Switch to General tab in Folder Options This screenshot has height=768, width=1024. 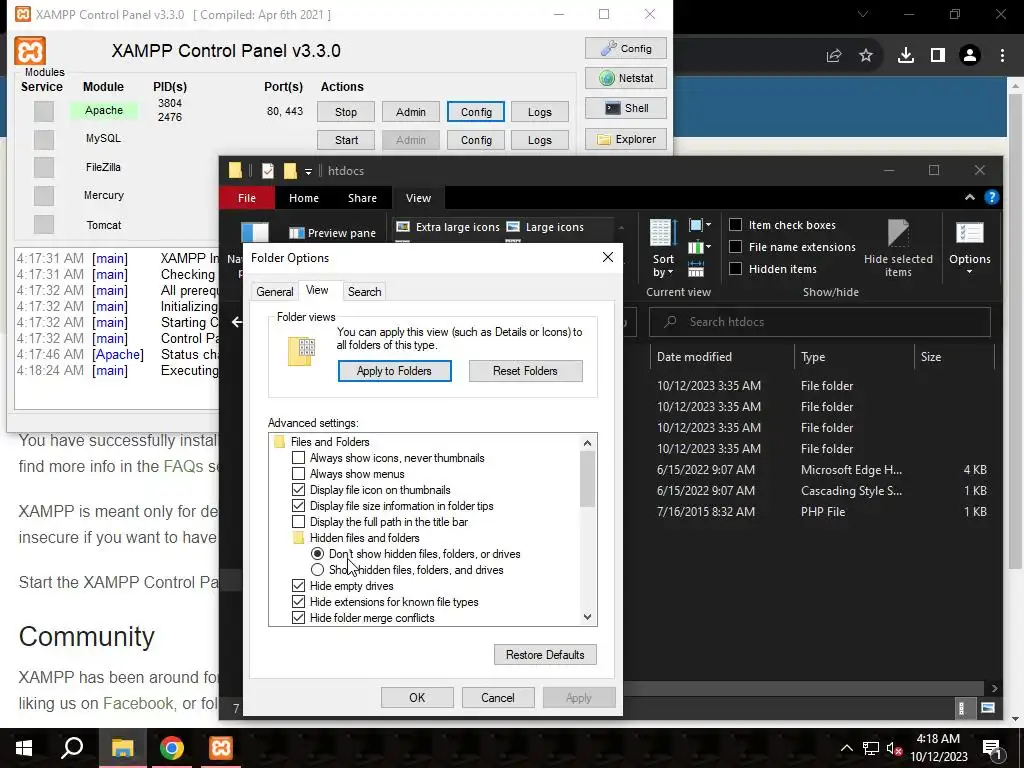[274, 292]
